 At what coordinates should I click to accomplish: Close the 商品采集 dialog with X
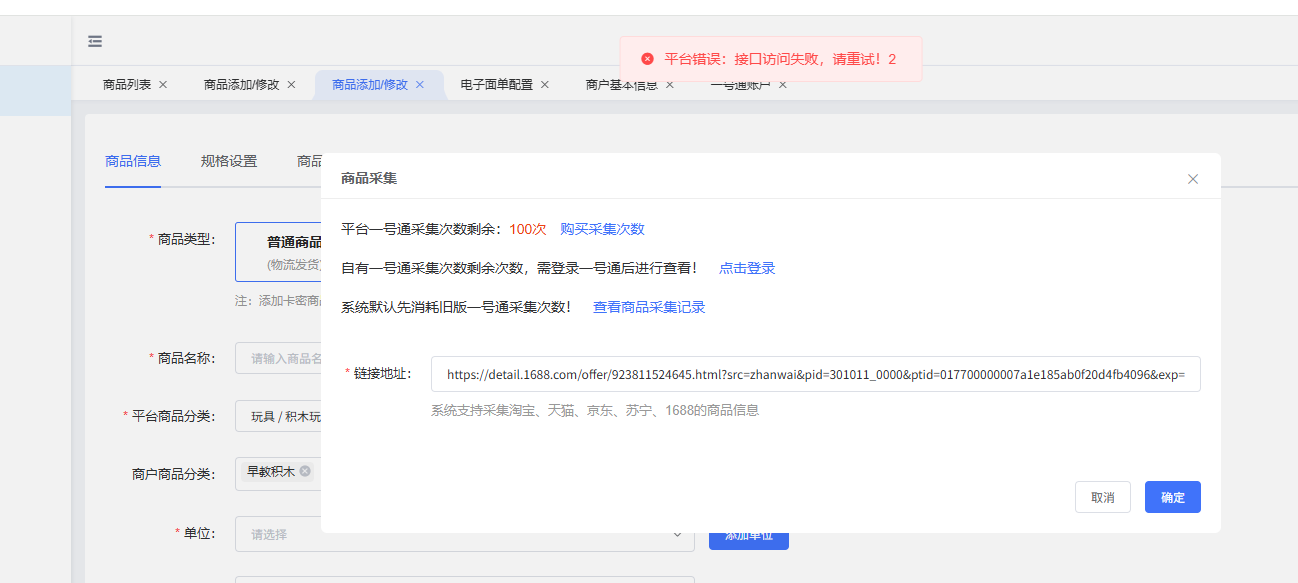point(1192,179)
